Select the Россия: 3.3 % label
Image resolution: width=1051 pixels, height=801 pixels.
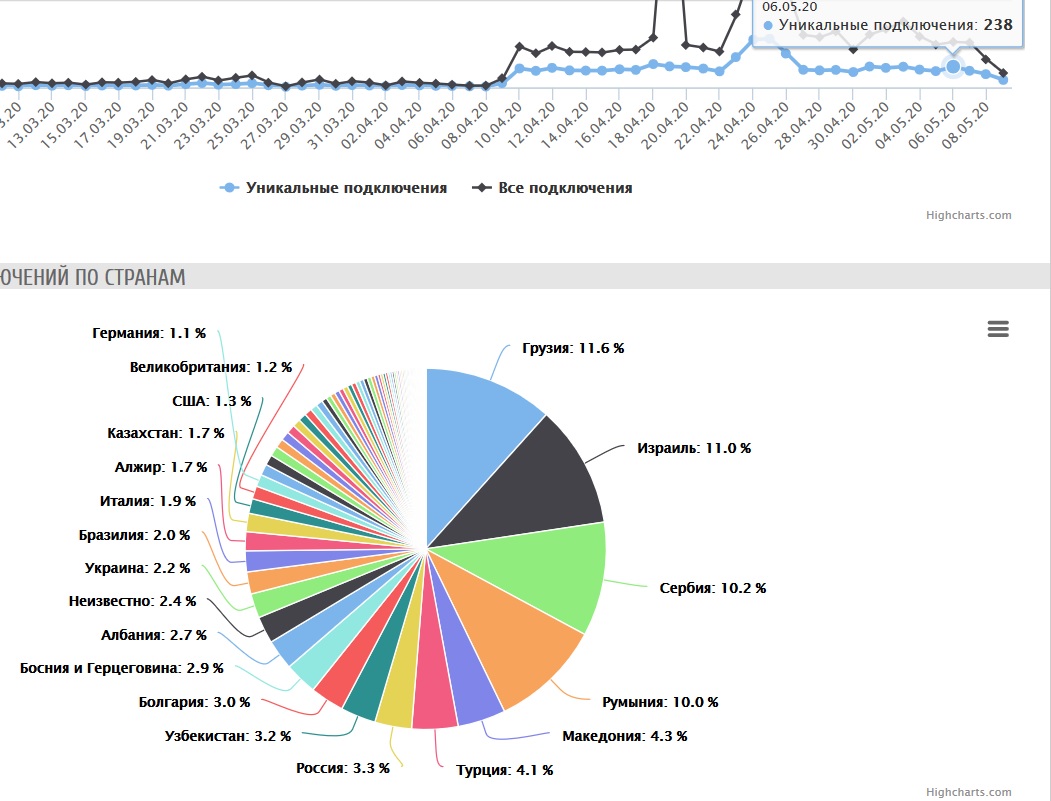click(x=343, y=768)
